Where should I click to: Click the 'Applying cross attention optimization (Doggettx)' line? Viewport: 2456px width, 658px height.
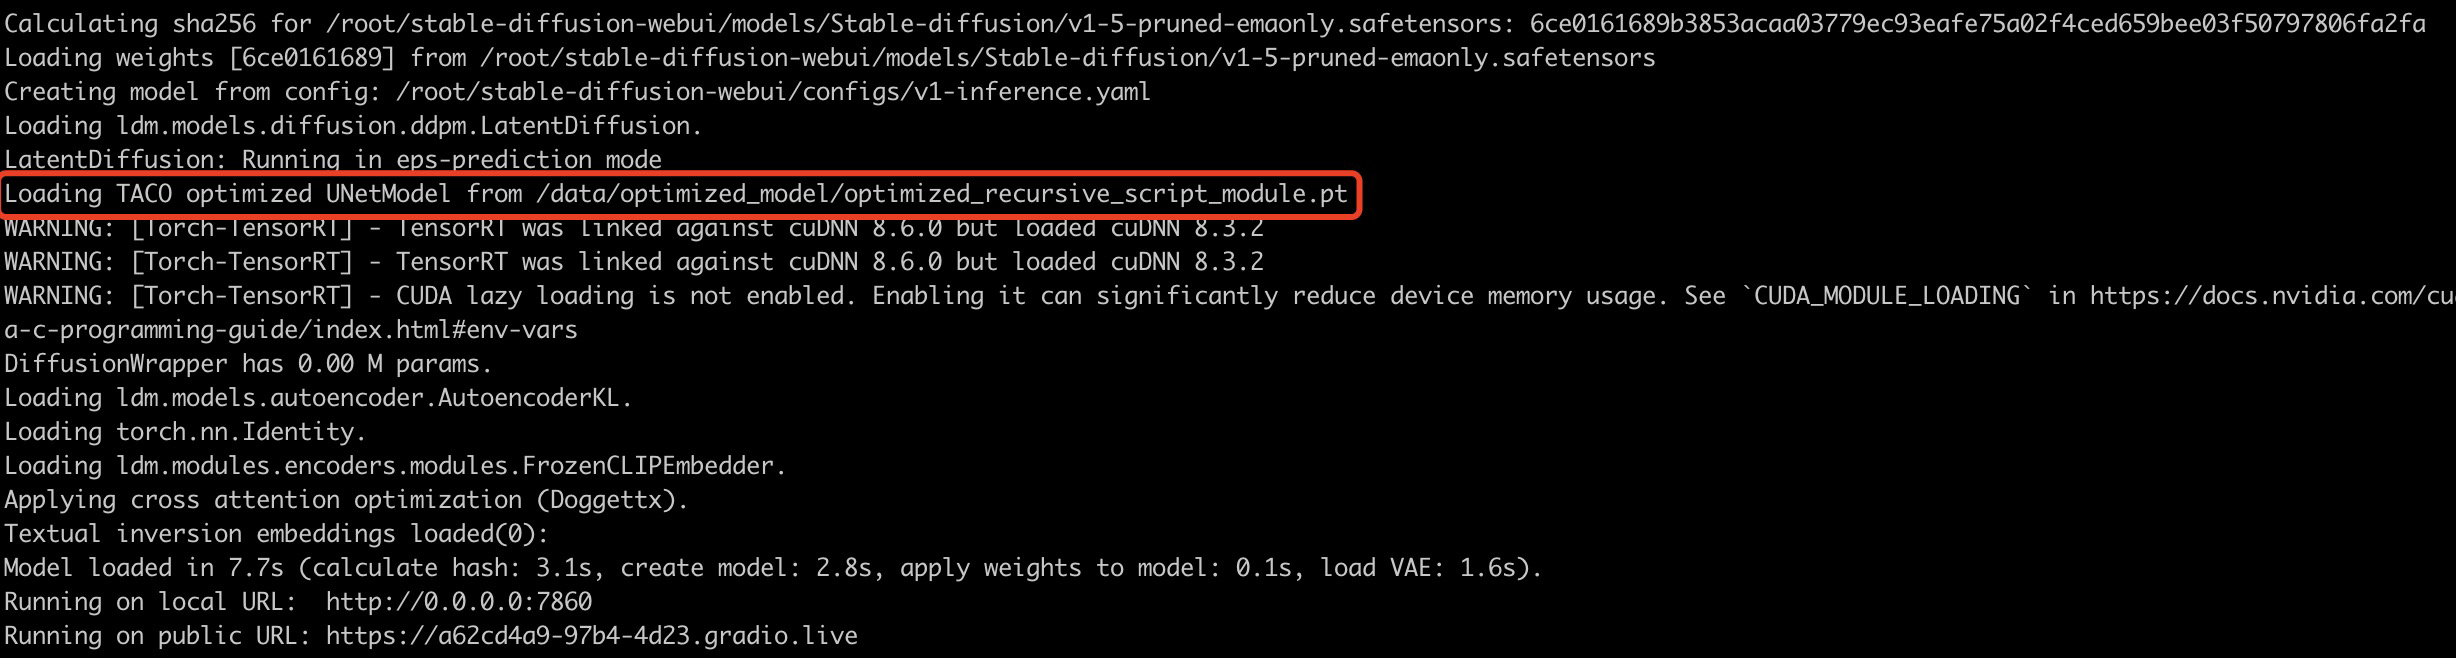coord(347,500)
